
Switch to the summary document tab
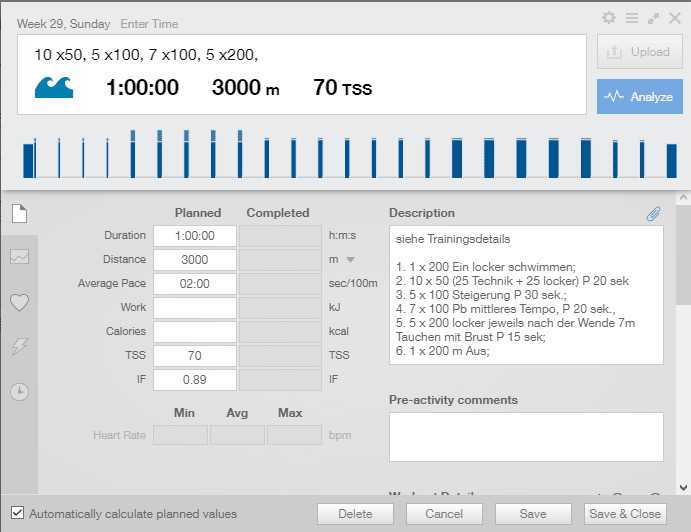(19, 213)
